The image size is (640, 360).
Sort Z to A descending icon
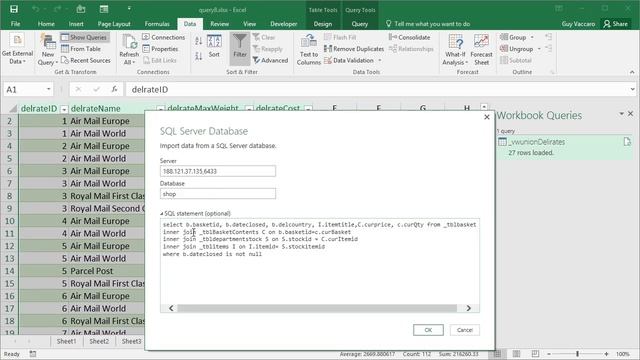point(198,56)
